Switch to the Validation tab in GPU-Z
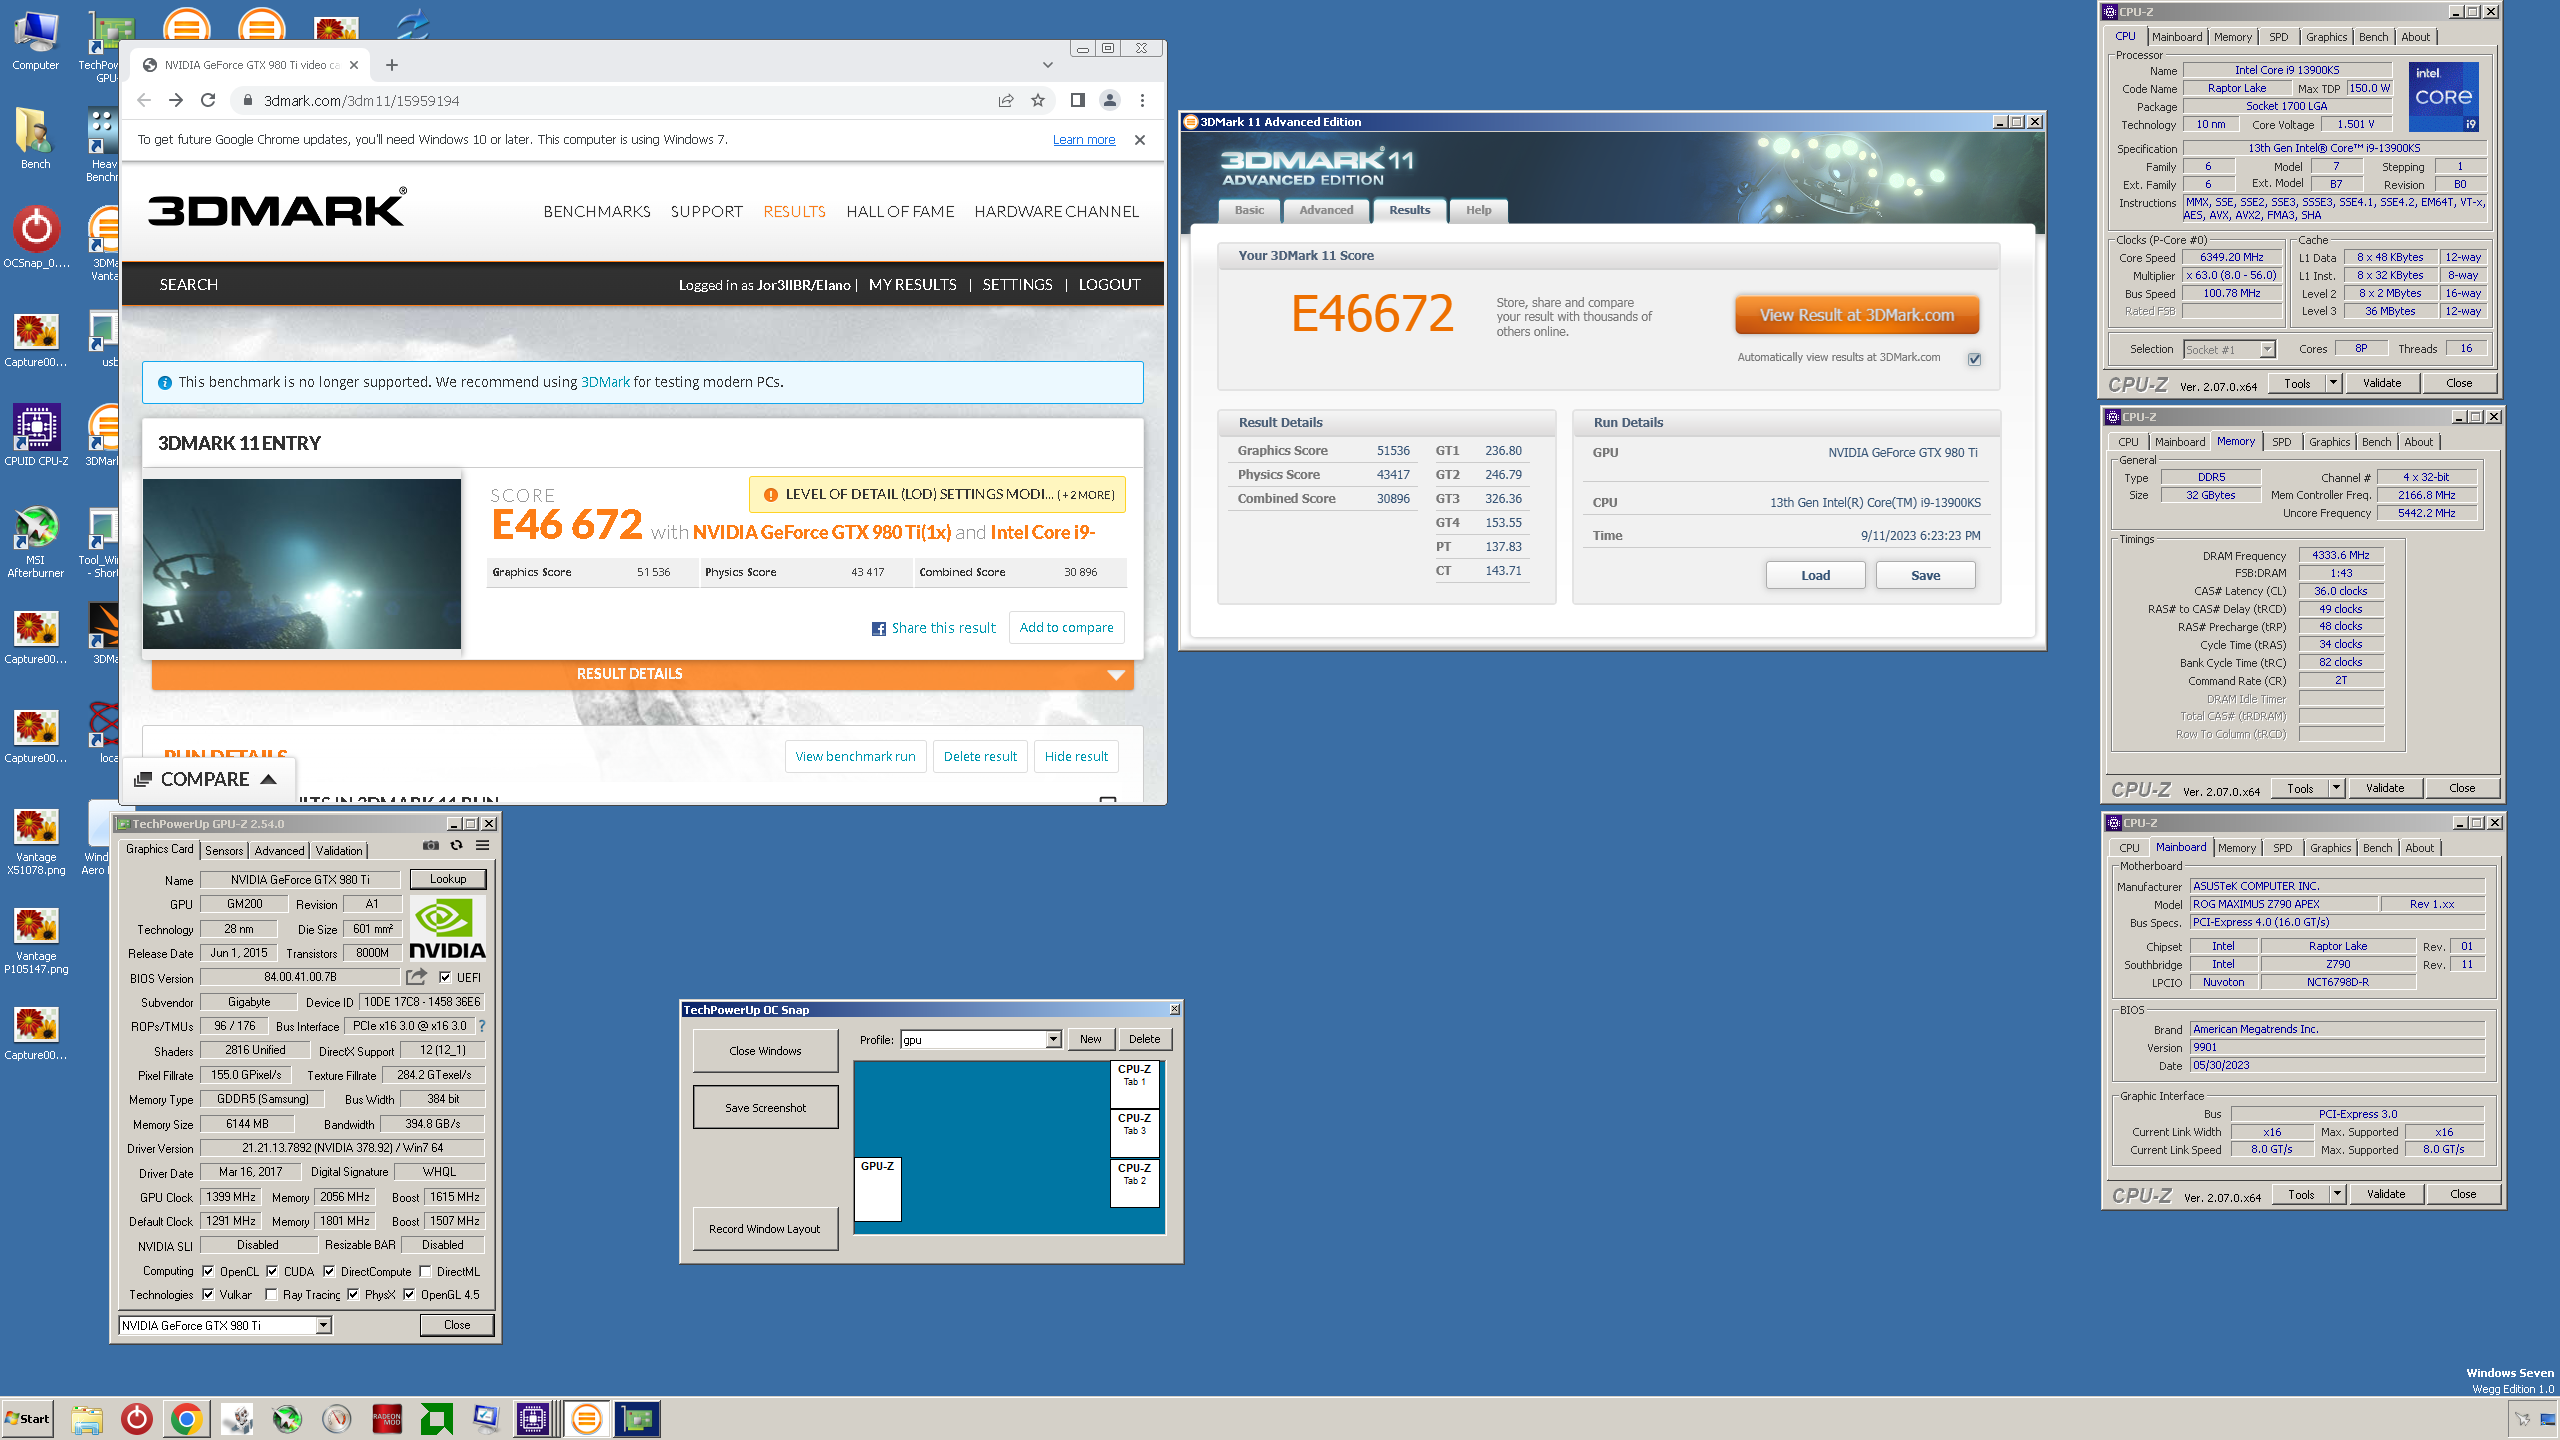Viewport: 2560px width, 1440px height. pyautogui.click(x=339, y=850)
